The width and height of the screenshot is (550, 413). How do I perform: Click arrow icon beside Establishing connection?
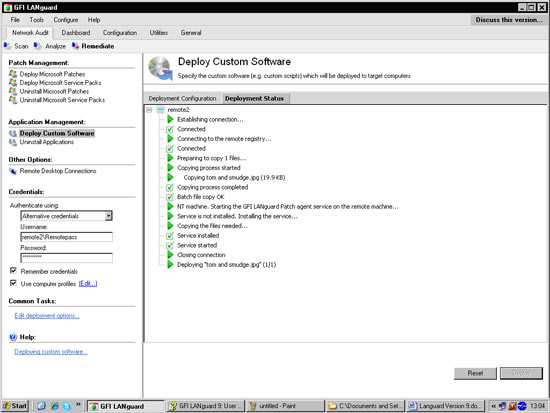(170, 119)
